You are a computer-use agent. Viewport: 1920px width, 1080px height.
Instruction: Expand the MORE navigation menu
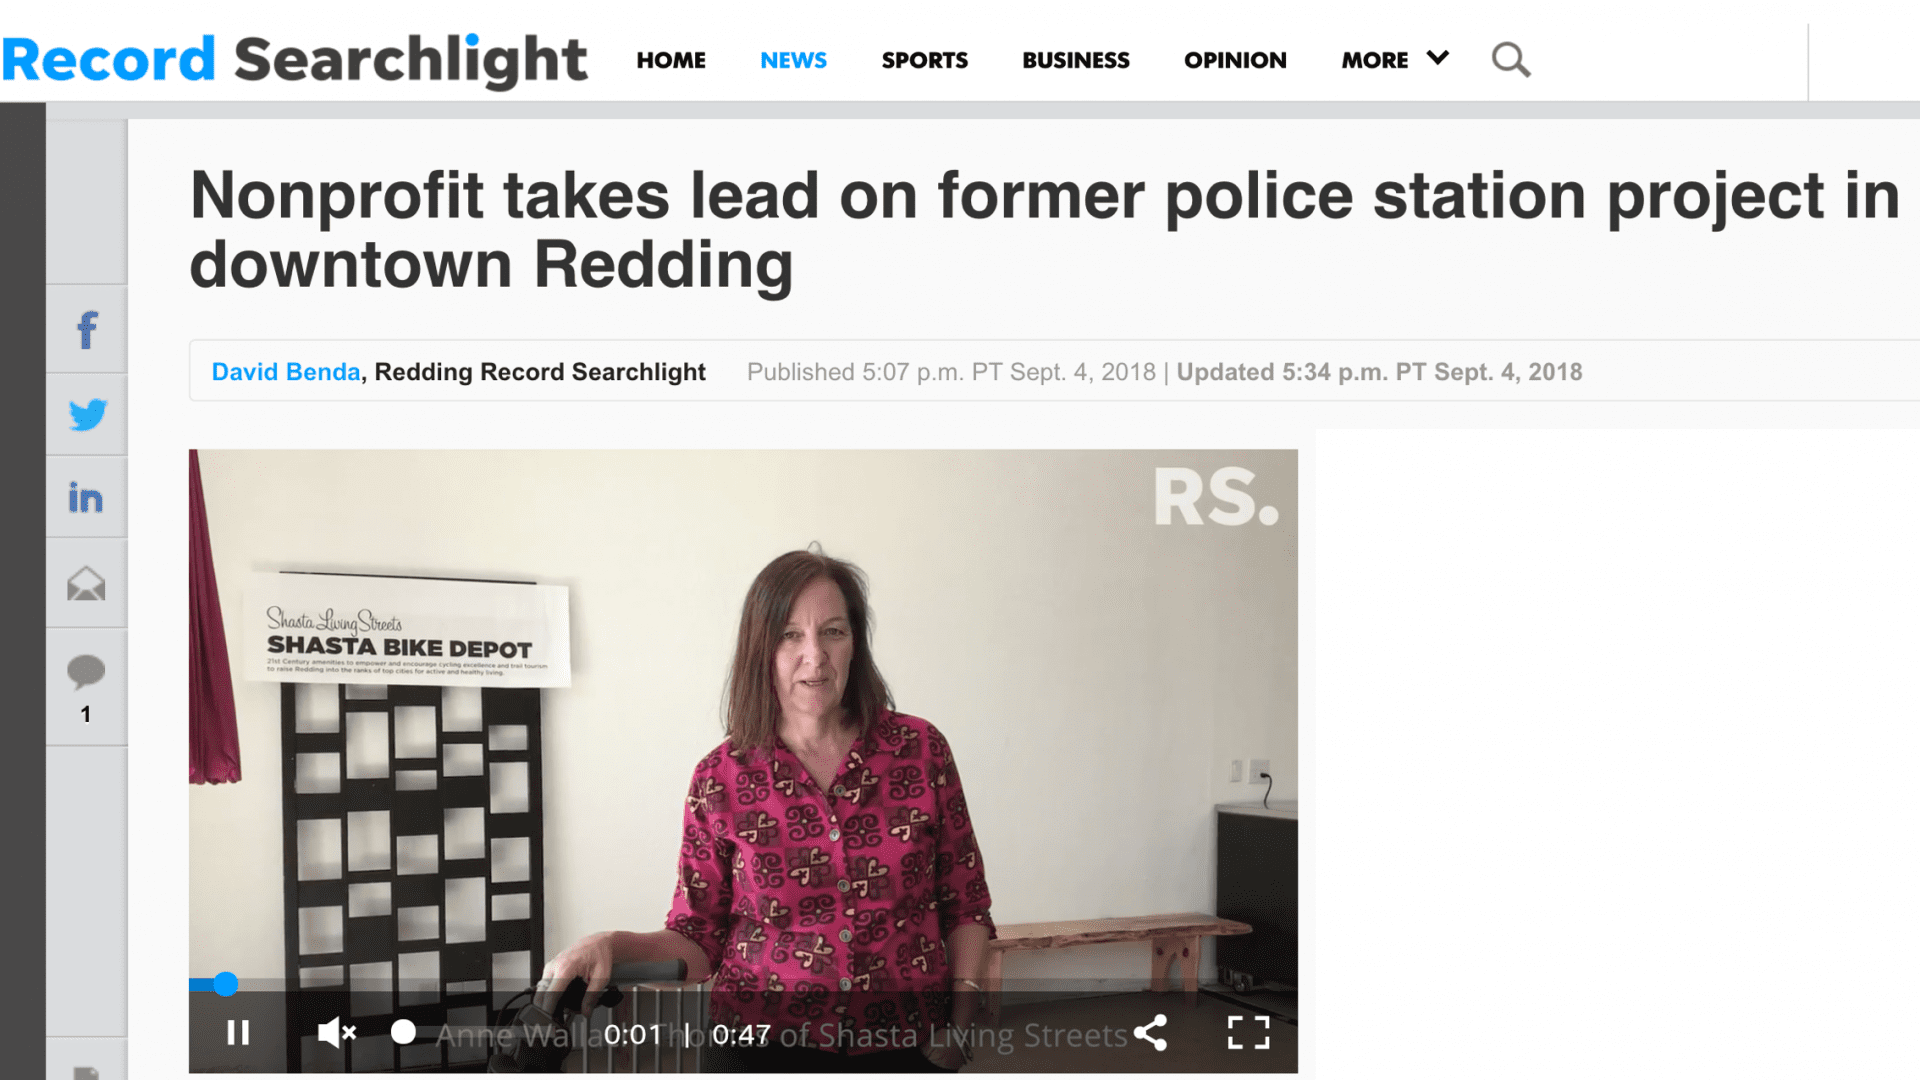coord(1374,60)
